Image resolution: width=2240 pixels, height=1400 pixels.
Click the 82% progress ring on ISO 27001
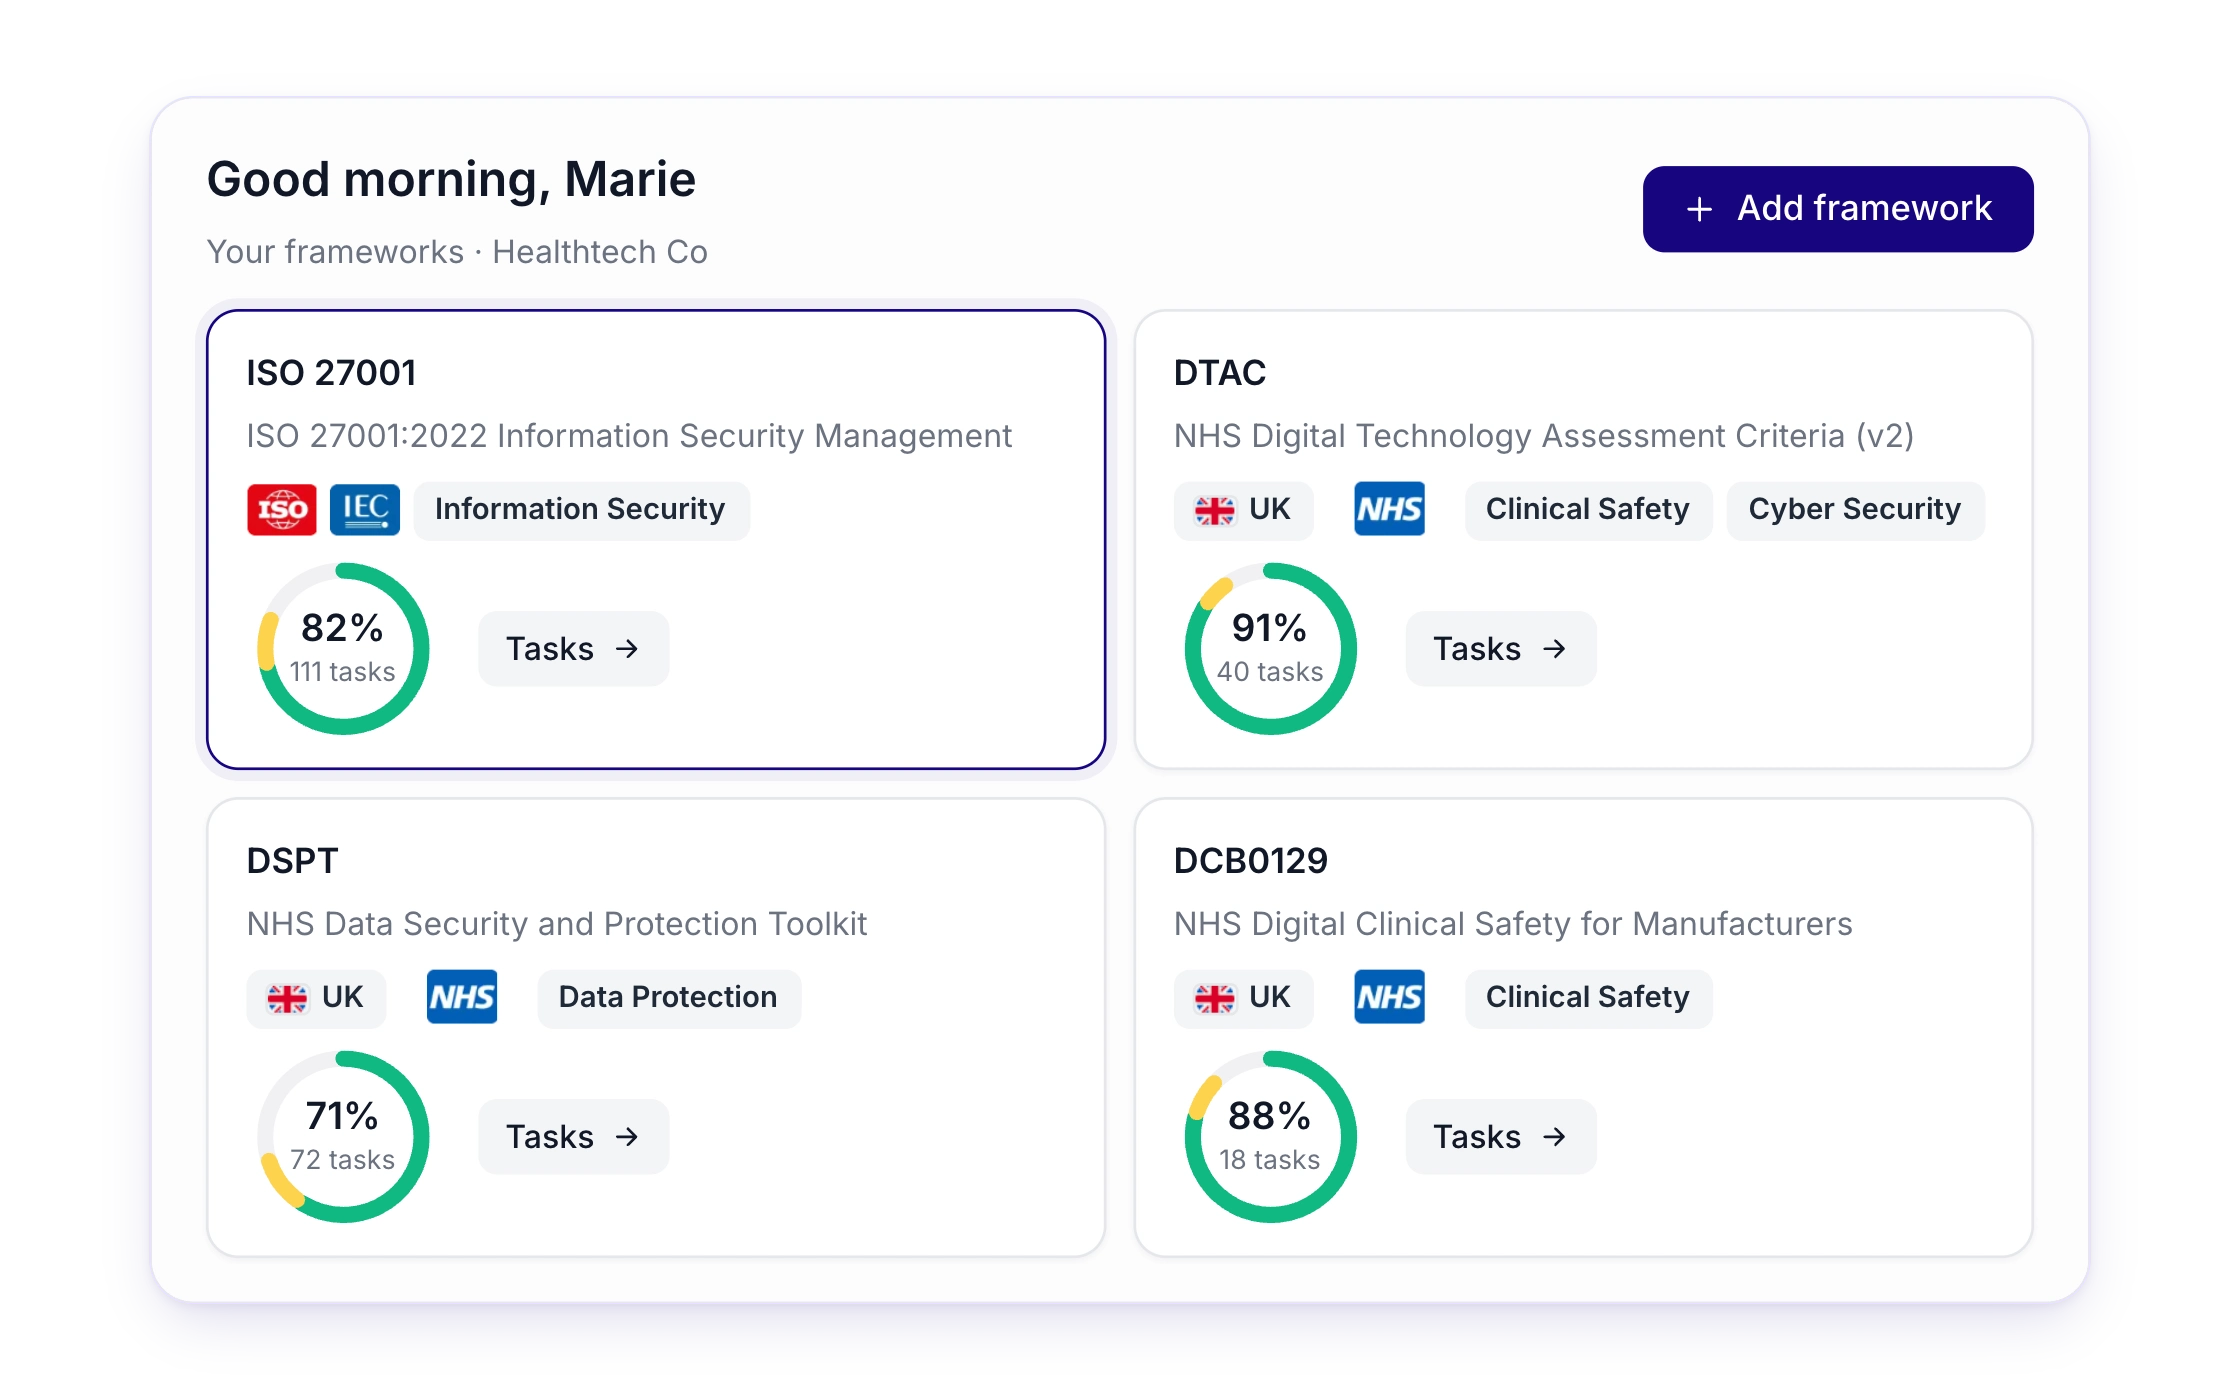(343, 649)
